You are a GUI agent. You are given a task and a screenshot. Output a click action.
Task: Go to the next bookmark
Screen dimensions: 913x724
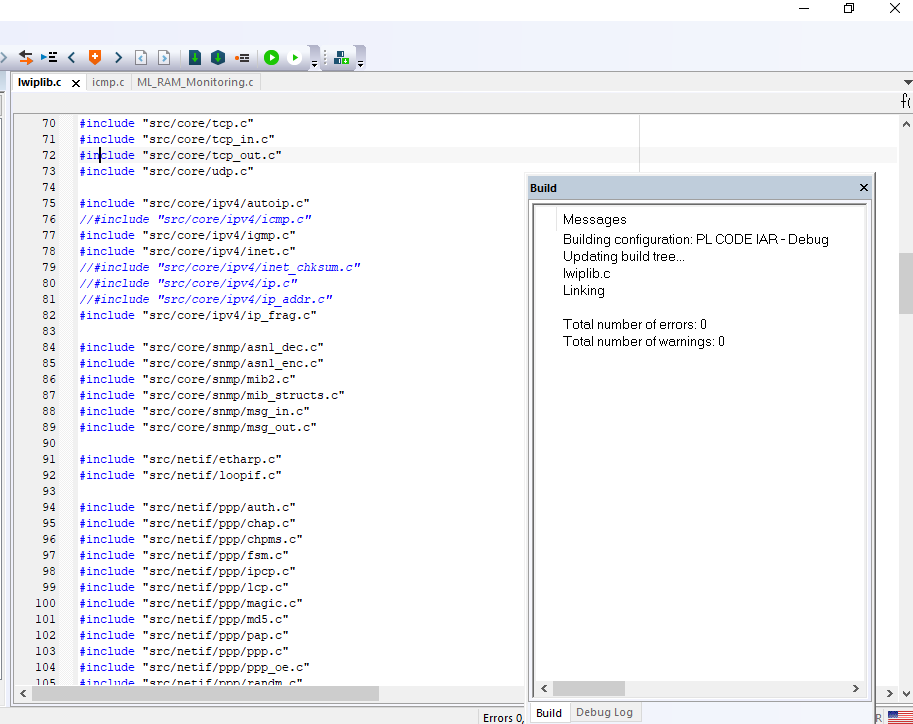[118, 57]
